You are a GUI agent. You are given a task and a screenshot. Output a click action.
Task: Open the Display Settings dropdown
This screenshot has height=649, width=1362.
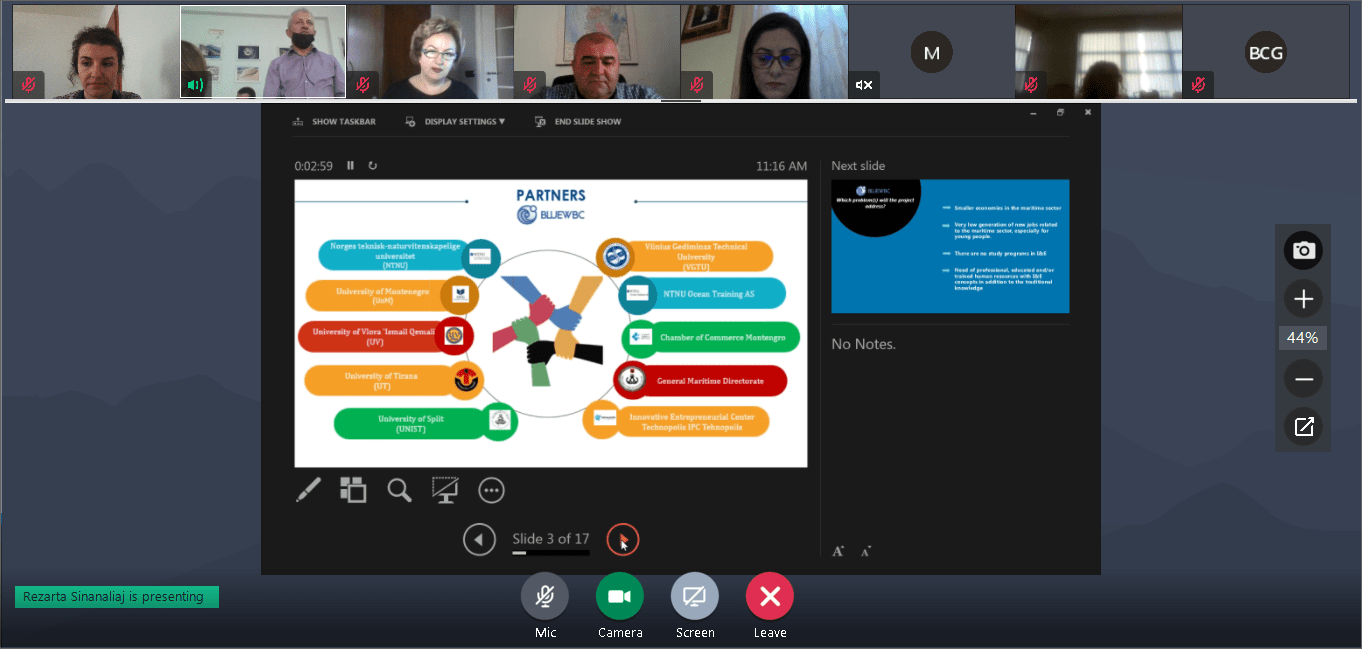456,122
